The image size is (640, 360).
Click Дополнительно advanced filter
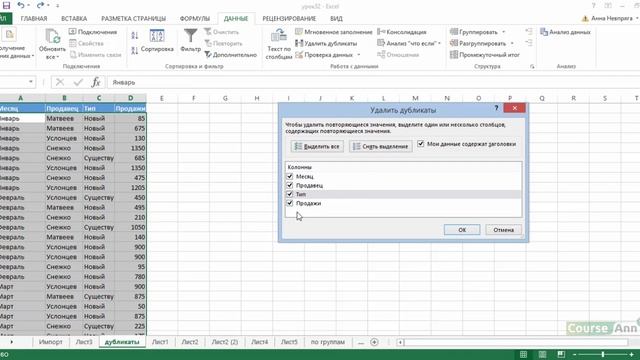point(231,55)
